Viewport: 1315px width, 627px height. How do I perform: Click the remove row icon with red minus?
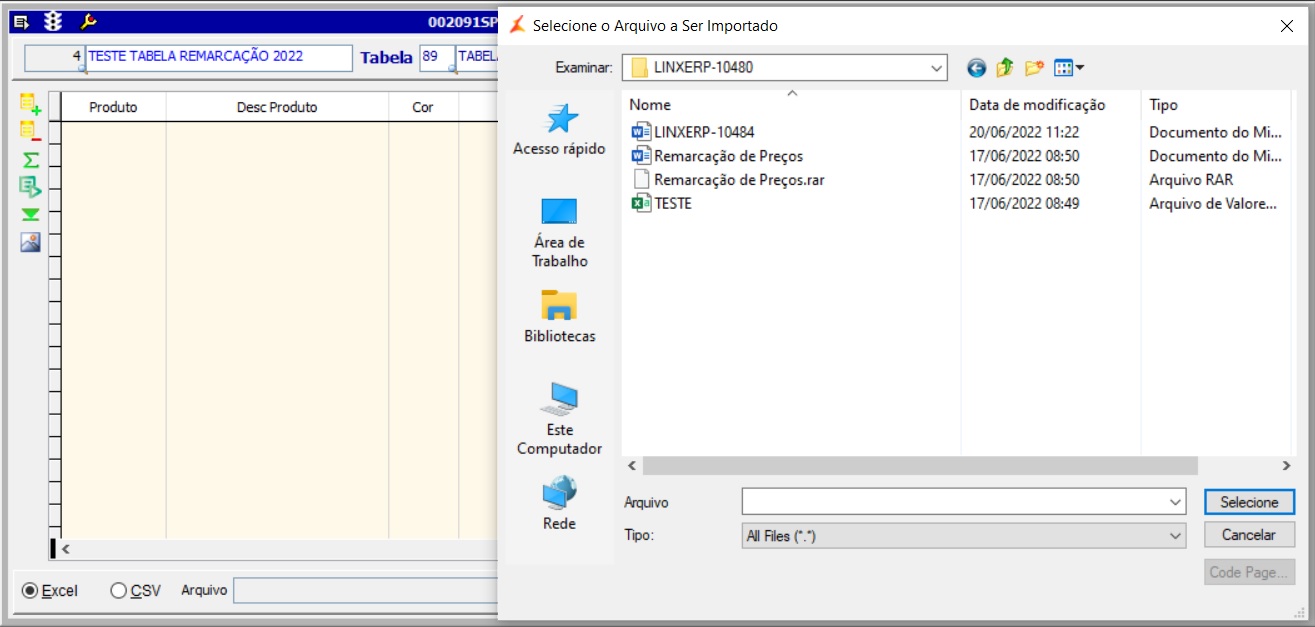click(x=30, y=131)
